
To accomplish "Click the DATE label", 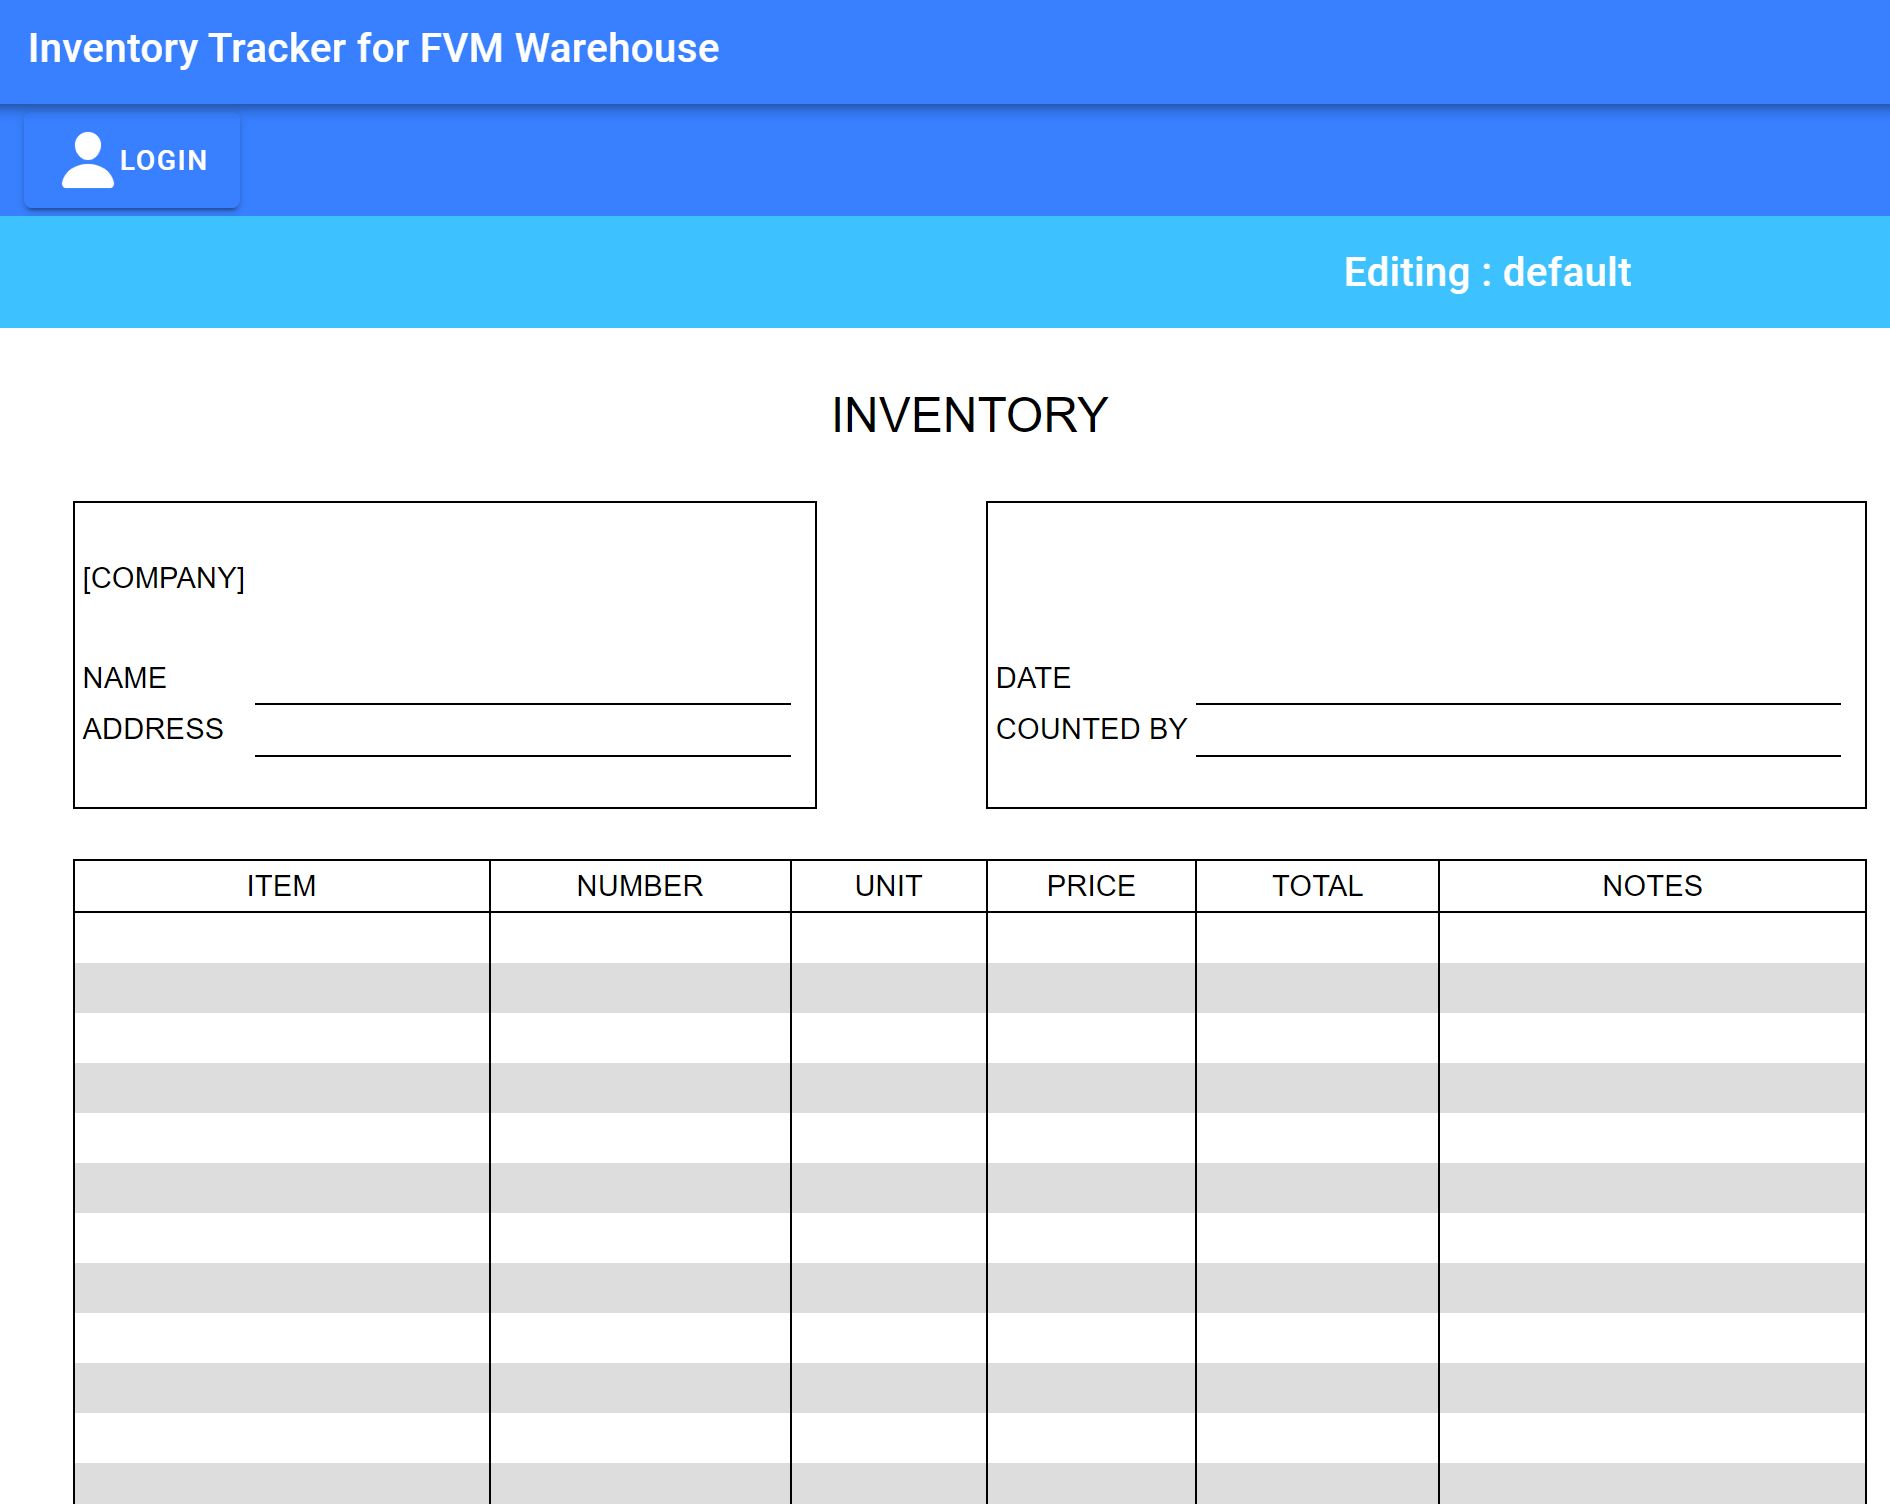I will pyautogui.click(x=1033, y=678).
